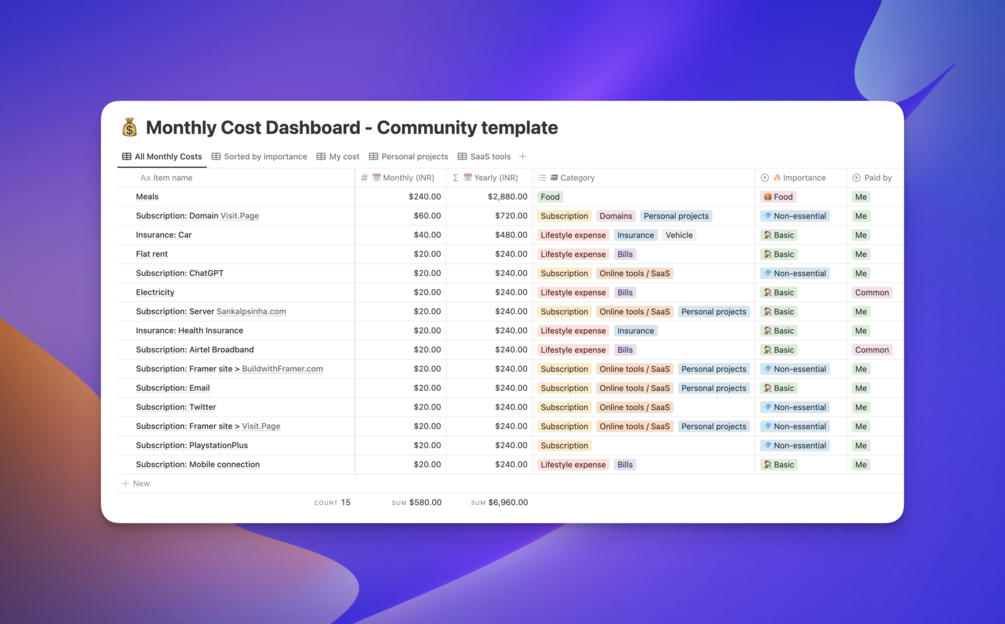The width and height of the screenshot is (1005, 624).
Task: Select Subscription: Mobile connection item name
Action: click(x=197, y=464)
